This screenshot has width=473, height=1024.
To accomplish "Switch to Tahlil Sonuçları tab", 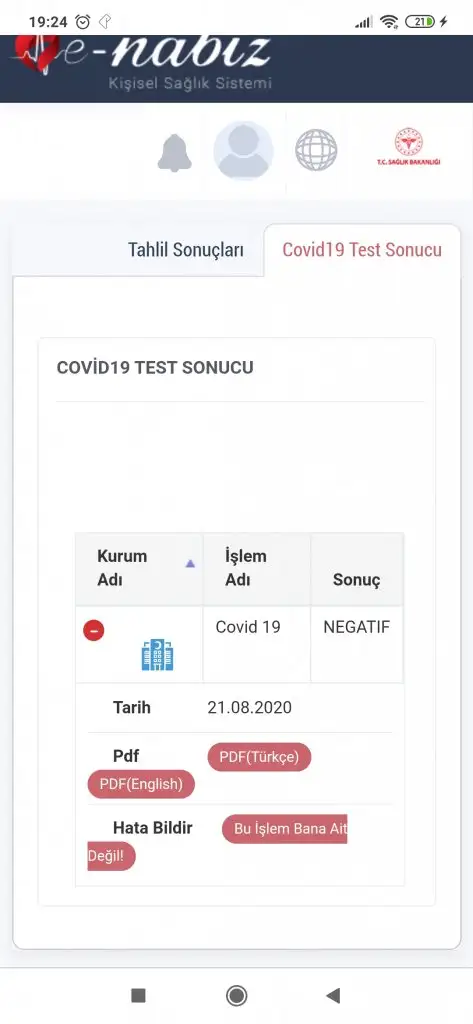I will click(x=186, y=250).
